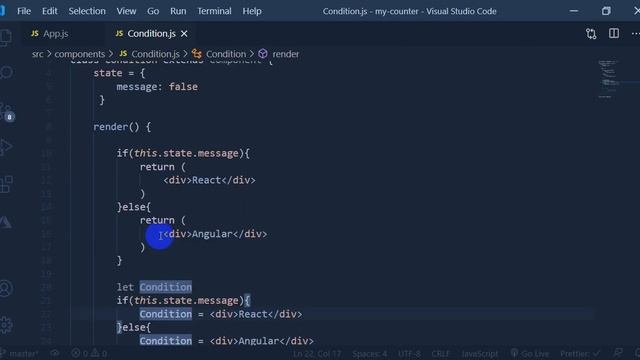This screenshot has width=640, height=360.
Task: Click highlighted Condition after 'let'
Action: click(165, 287)
